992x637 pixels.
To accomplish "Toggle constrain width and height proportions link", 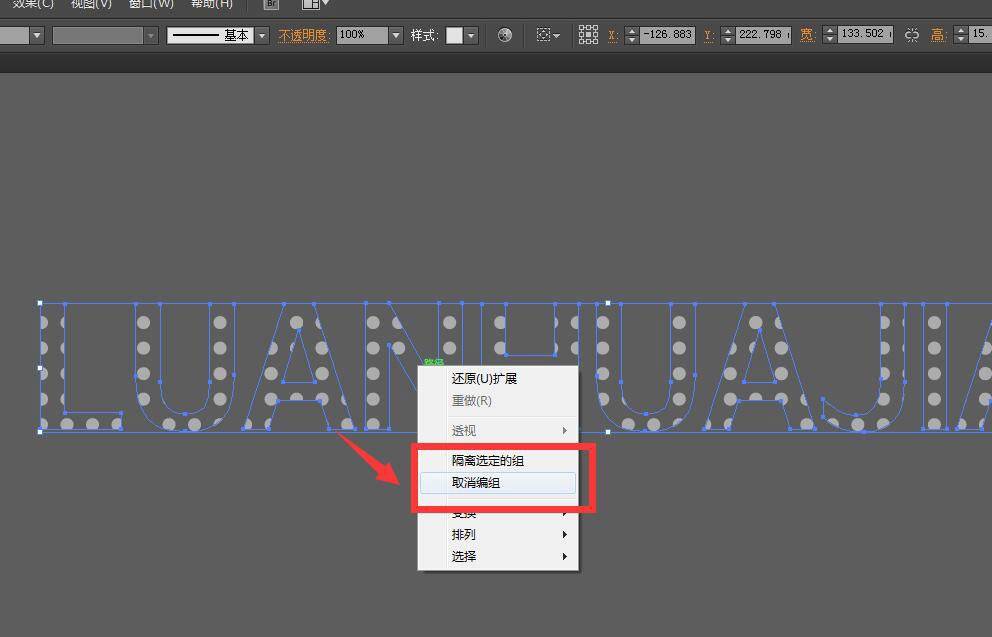I will click(911, 35).
